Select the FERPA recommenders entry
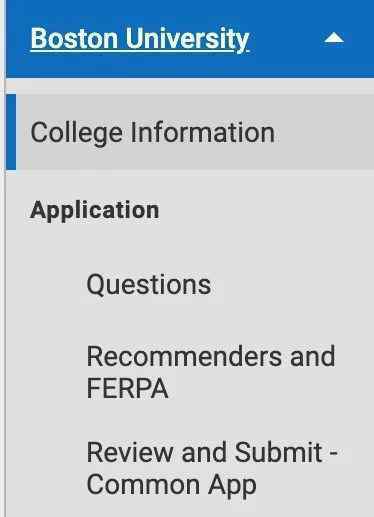Image resolution: width=374 pixels, height=517 pixels. (211, 372)
